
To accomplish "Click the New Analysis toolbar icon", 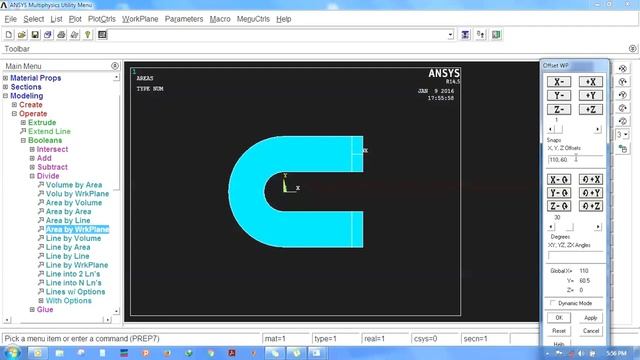I will pos(9,35).
